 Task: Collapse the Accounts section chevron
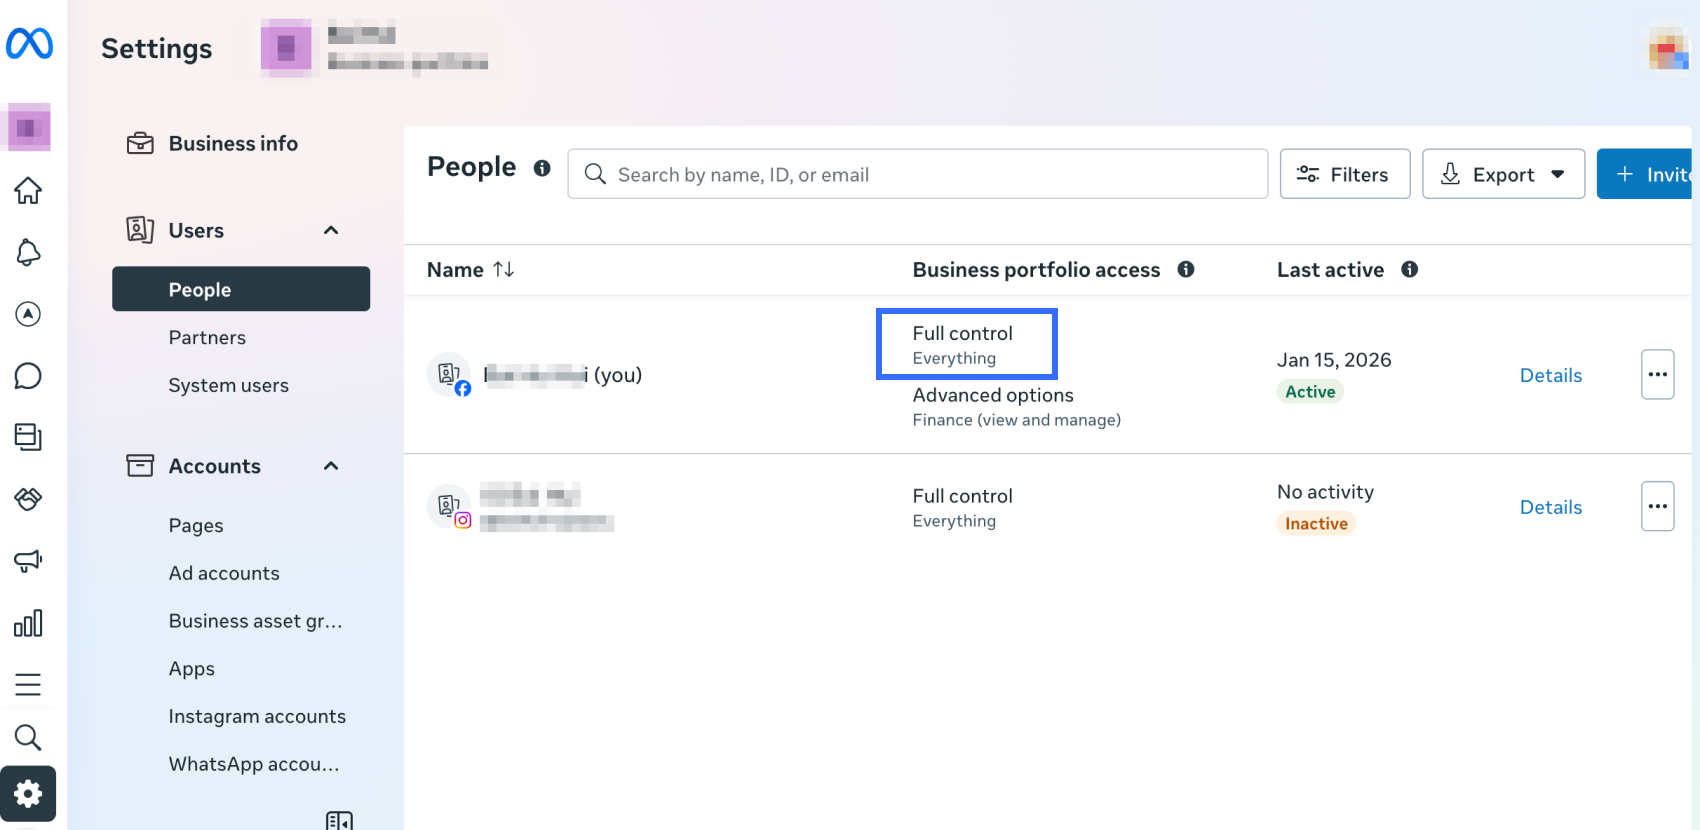[331, 466]
